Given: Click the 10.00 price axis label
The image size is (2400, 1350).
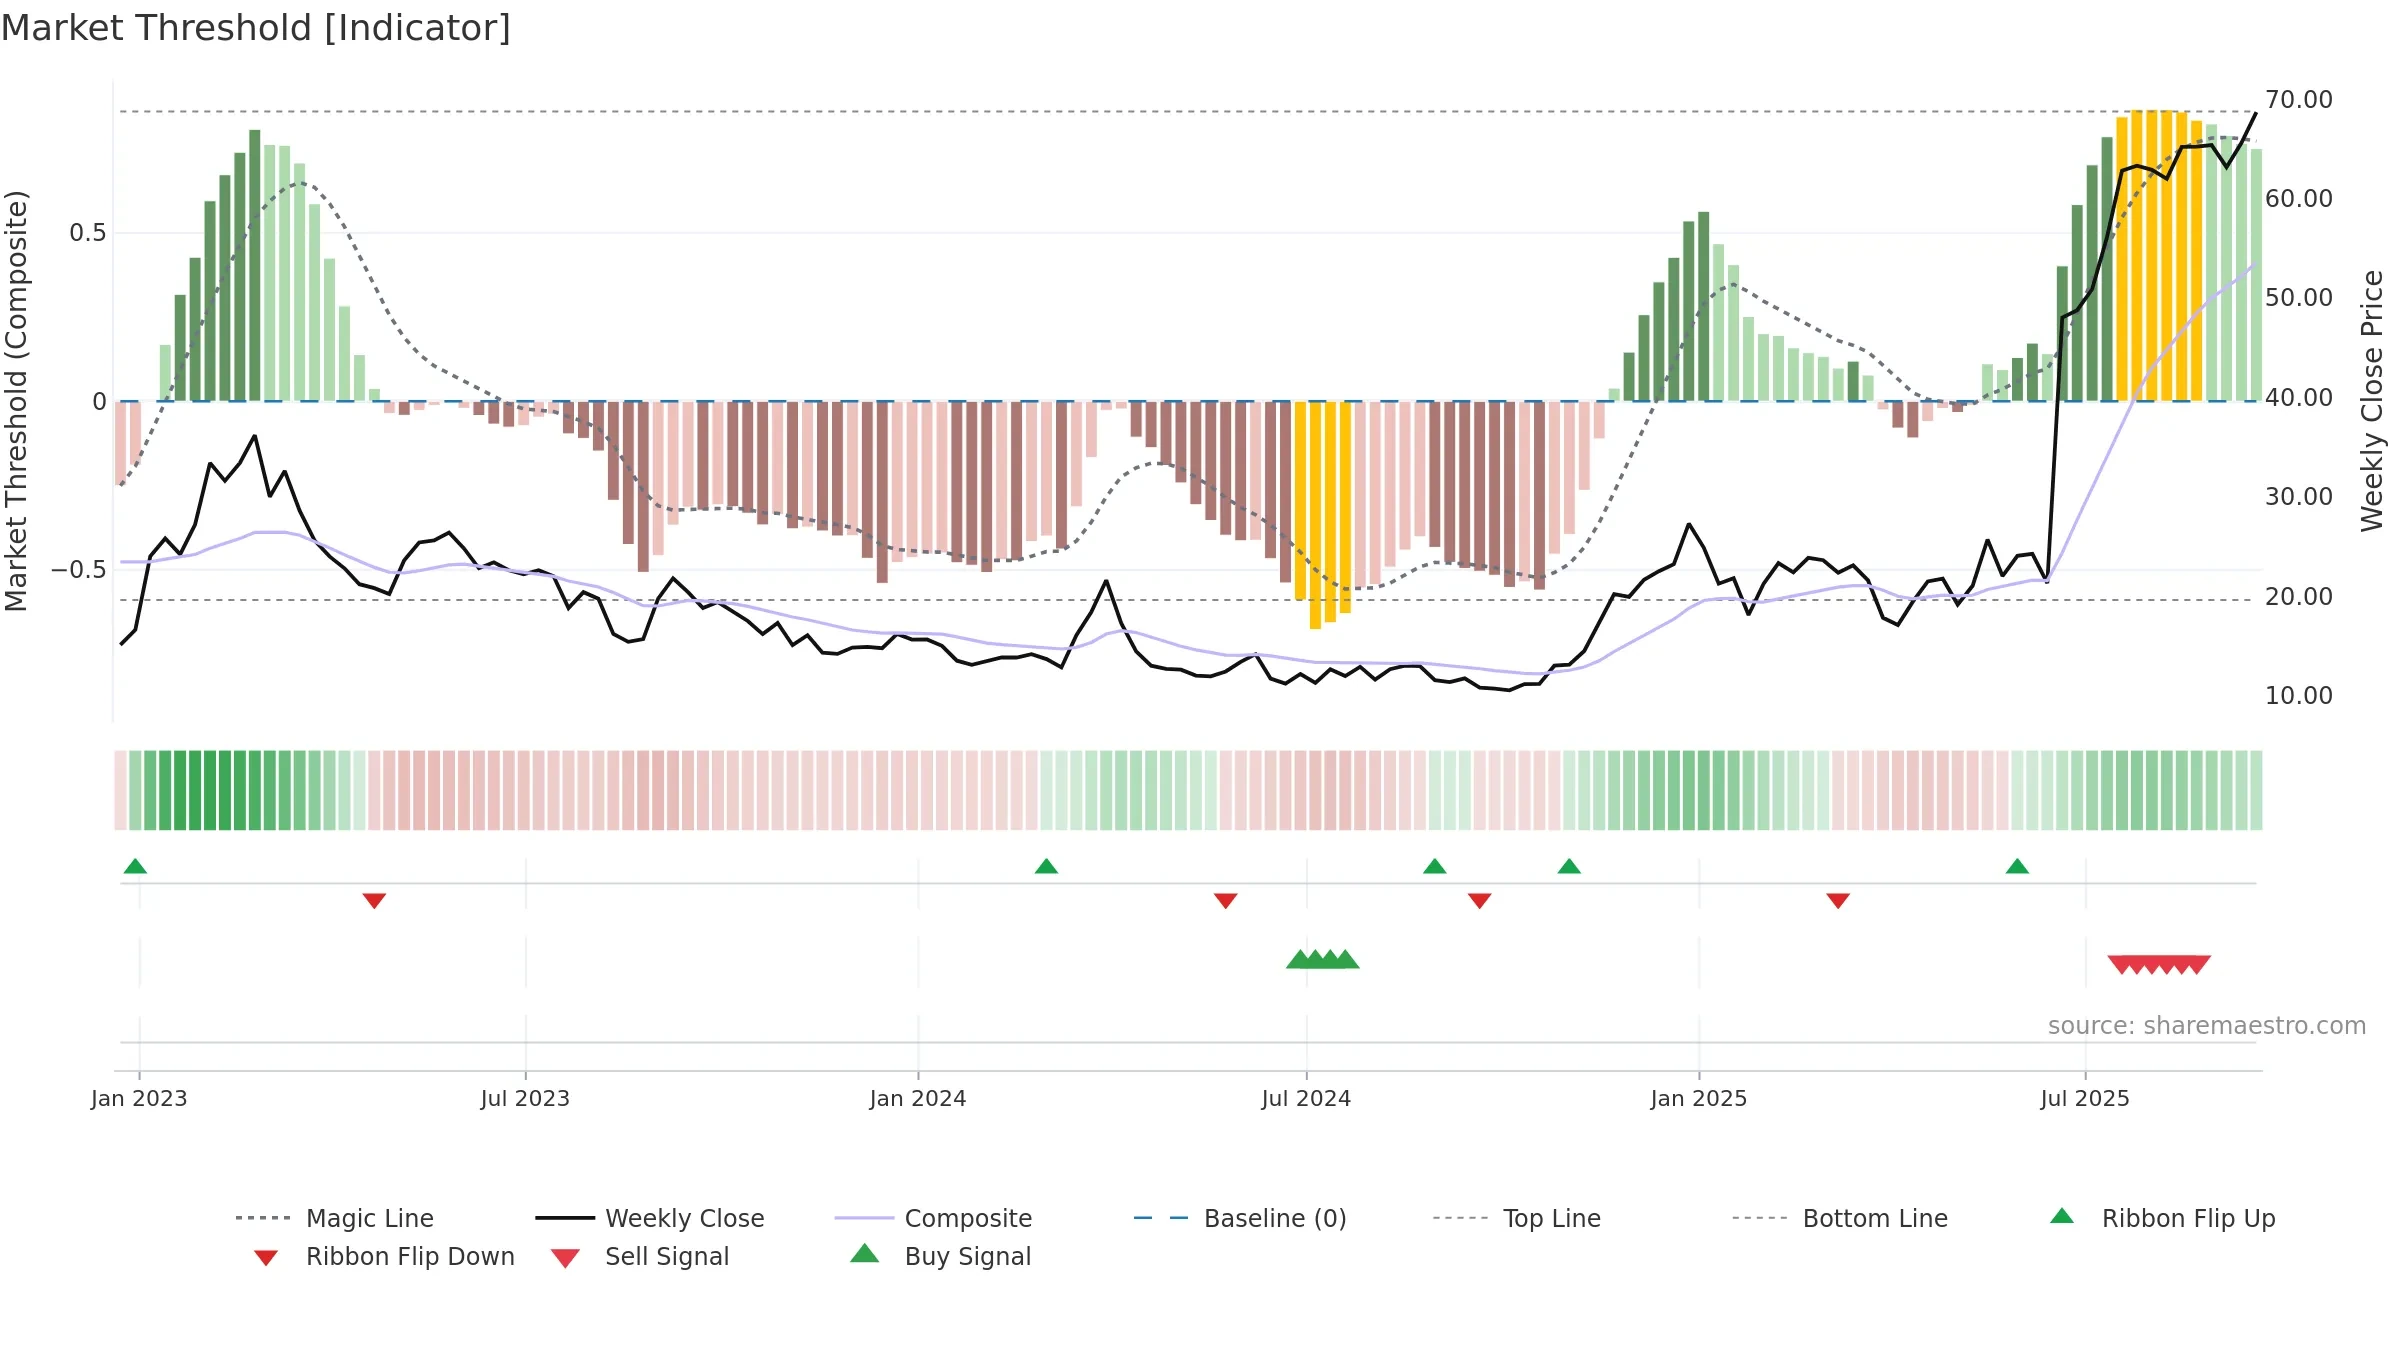Looking at the screenshot, I should click(x=2299, y=696).
